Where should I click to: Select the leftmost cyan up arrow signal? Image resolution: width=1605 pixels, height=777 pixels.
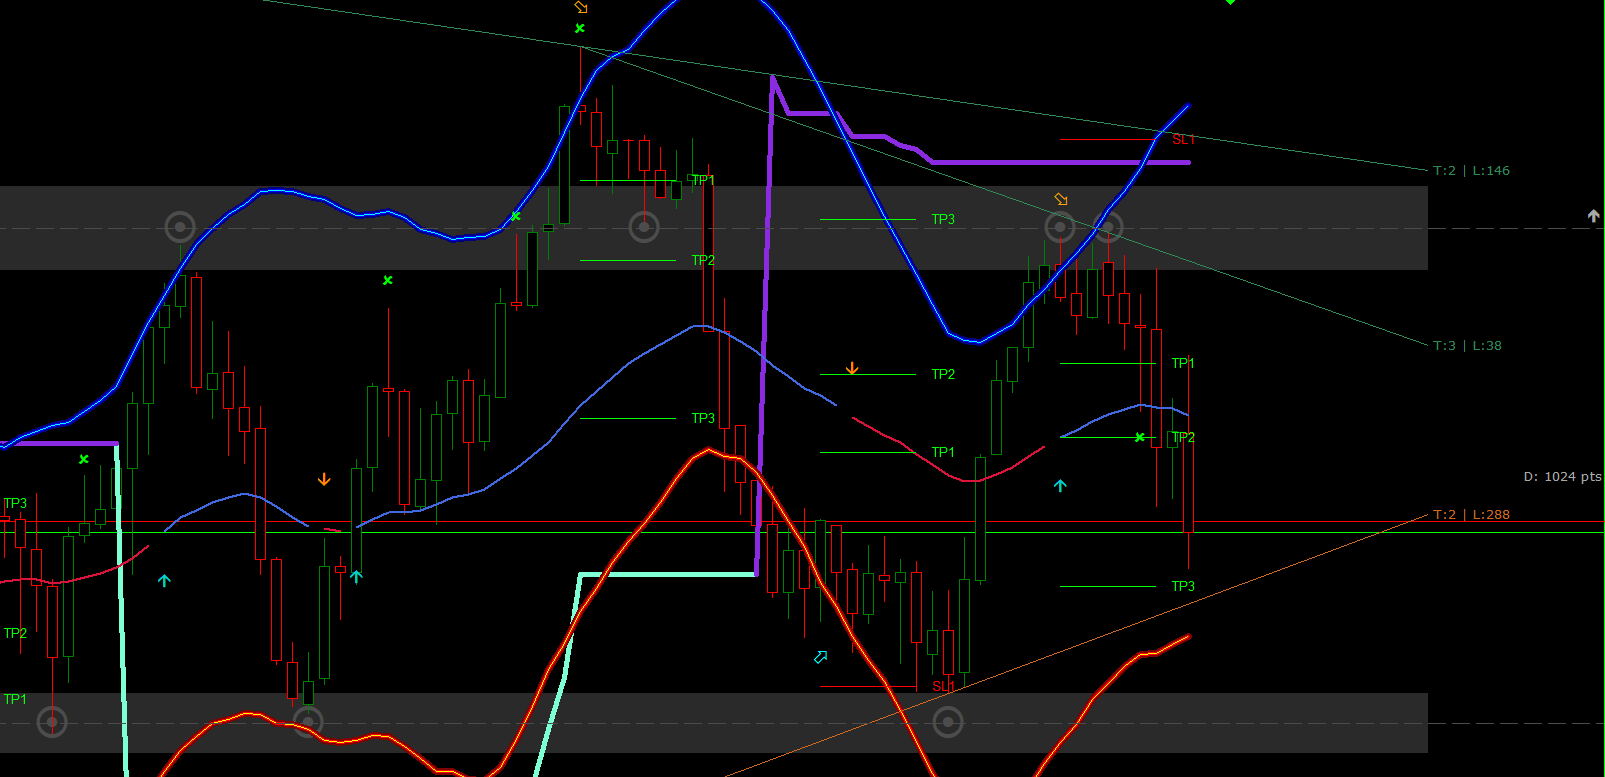click(164, 580)
